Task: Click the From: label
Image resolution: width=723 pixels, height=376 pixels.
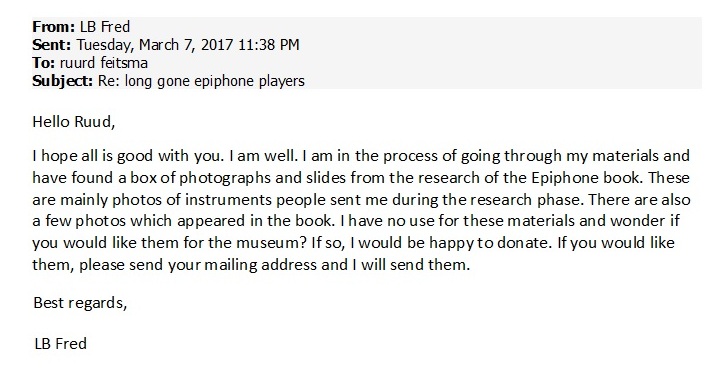Action: (53, 27)
